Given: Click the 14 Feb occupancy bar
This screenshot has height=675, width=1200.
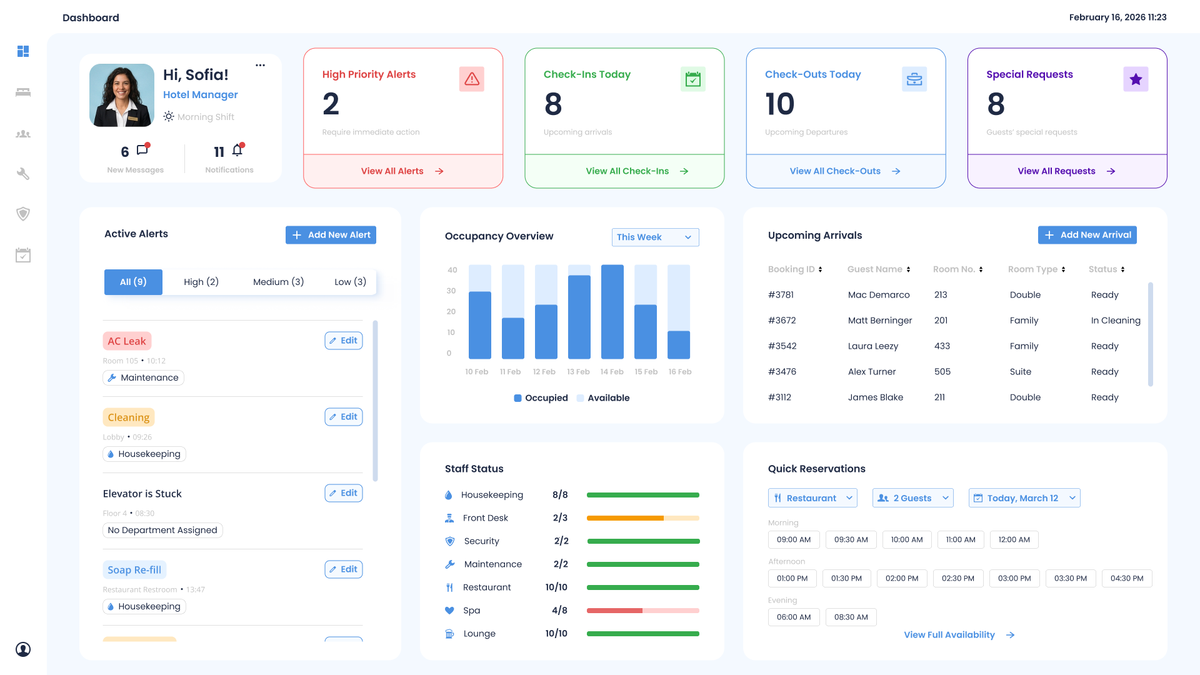Looking at the screenshot, I should (x=613, y=312).
